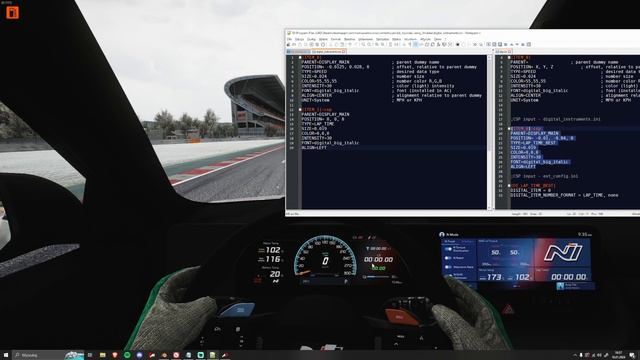Open the Plik menu
Screen dimensions: 640x360
pos(289,39)
